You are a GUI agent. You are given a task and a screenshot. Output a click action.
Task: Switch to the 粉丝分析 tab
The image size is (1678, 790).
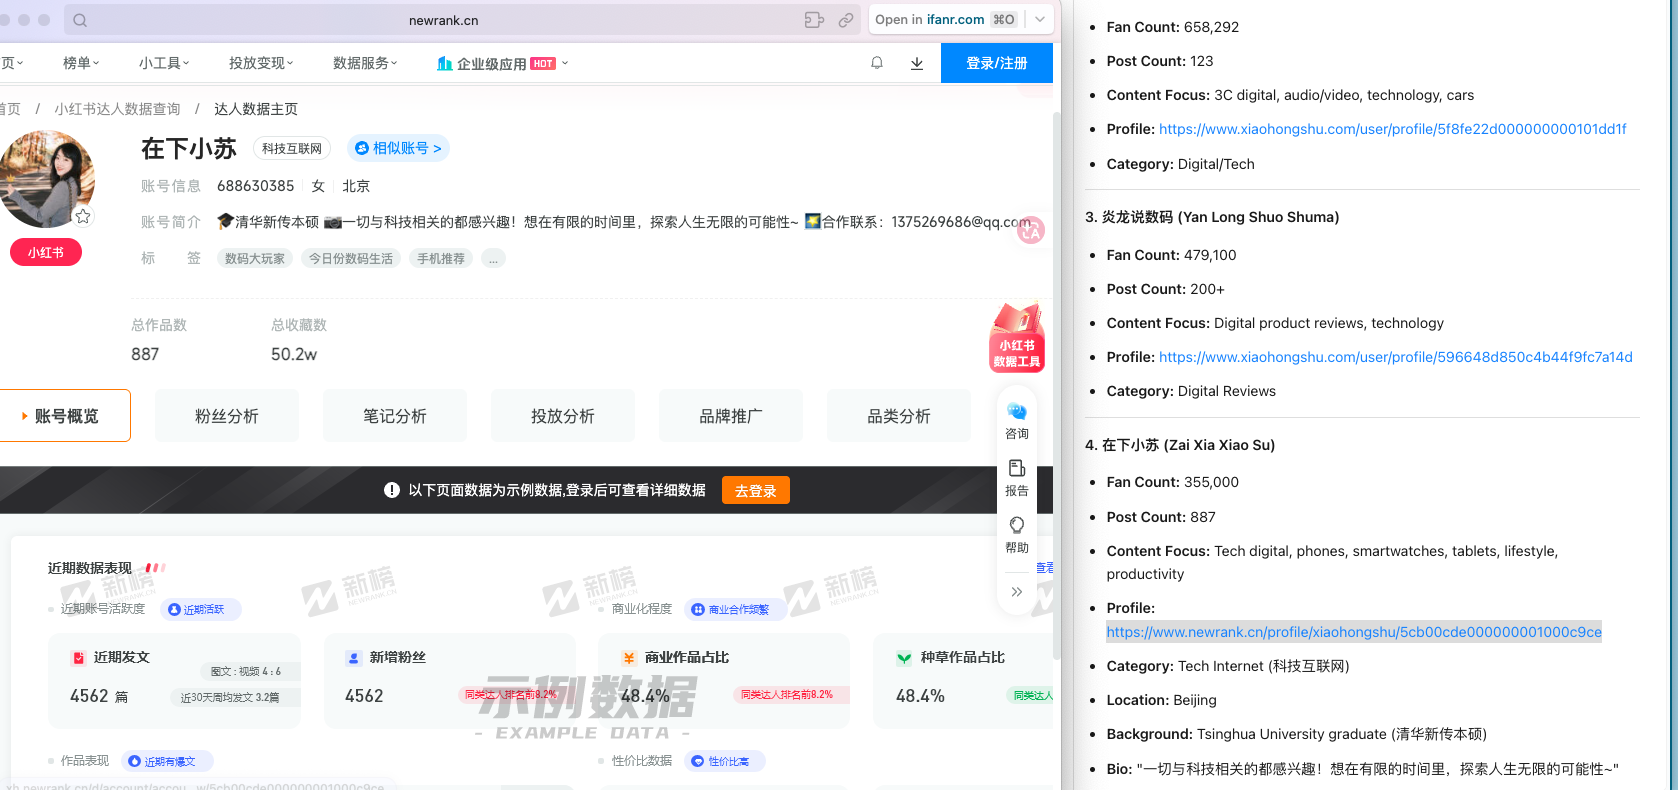point(227,416)
